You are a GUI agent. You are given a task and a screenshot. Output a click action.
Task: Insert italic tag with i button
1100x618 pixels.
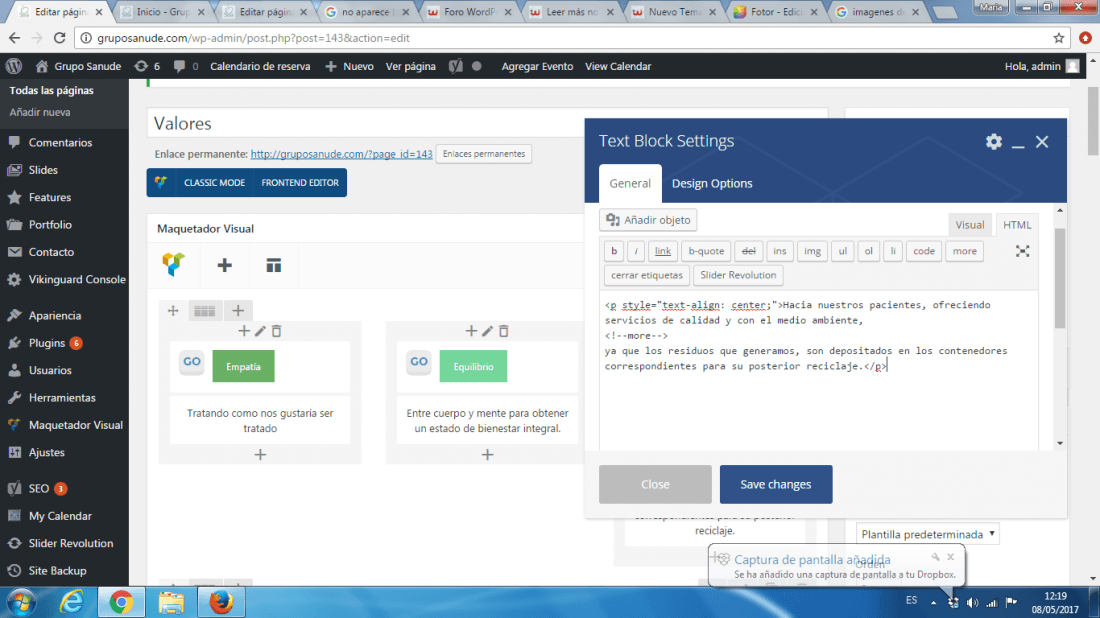click(636, 251)
